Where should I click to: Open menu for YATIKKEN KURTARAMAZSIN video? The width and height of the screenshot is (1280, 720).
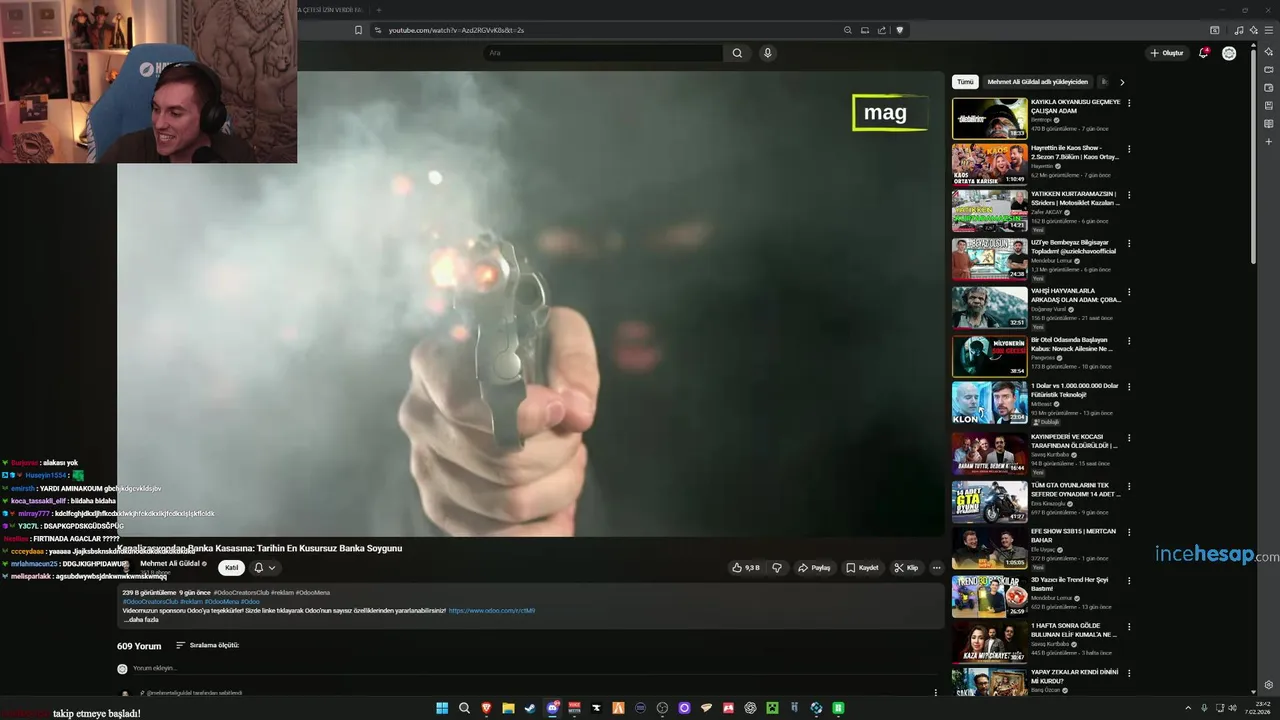pyautogui.click(x=1129, y=195)
